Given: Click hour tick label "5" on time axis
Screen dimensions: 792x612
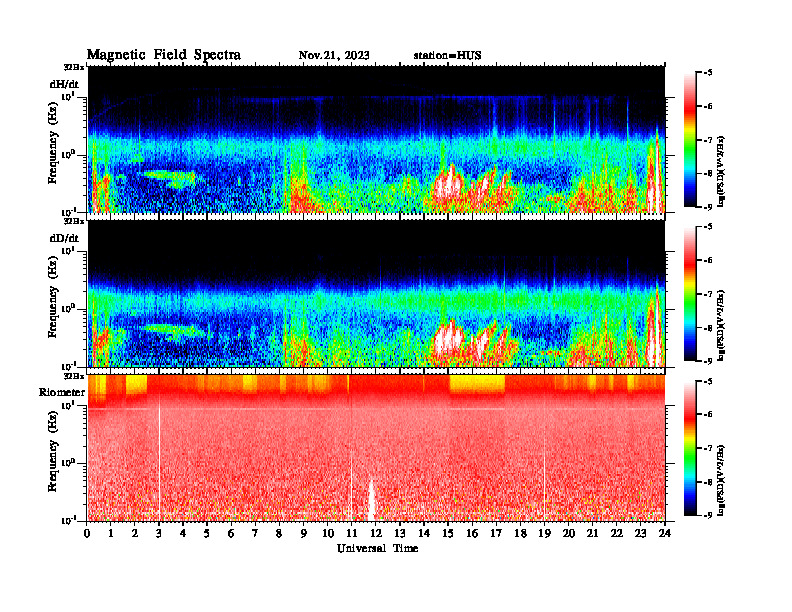Looking at the screenshot, I should click(207, 533).
